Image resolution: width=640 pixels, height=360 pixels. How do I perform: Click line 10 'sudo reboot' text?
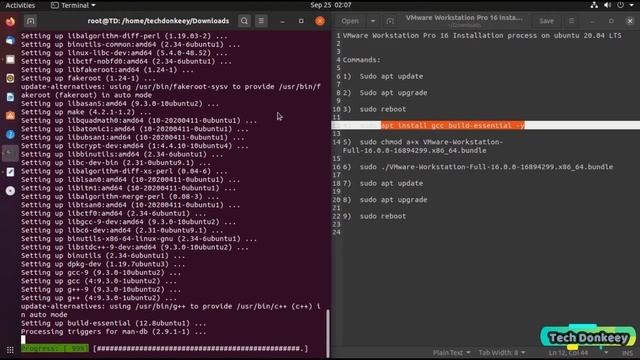[383, 109]
